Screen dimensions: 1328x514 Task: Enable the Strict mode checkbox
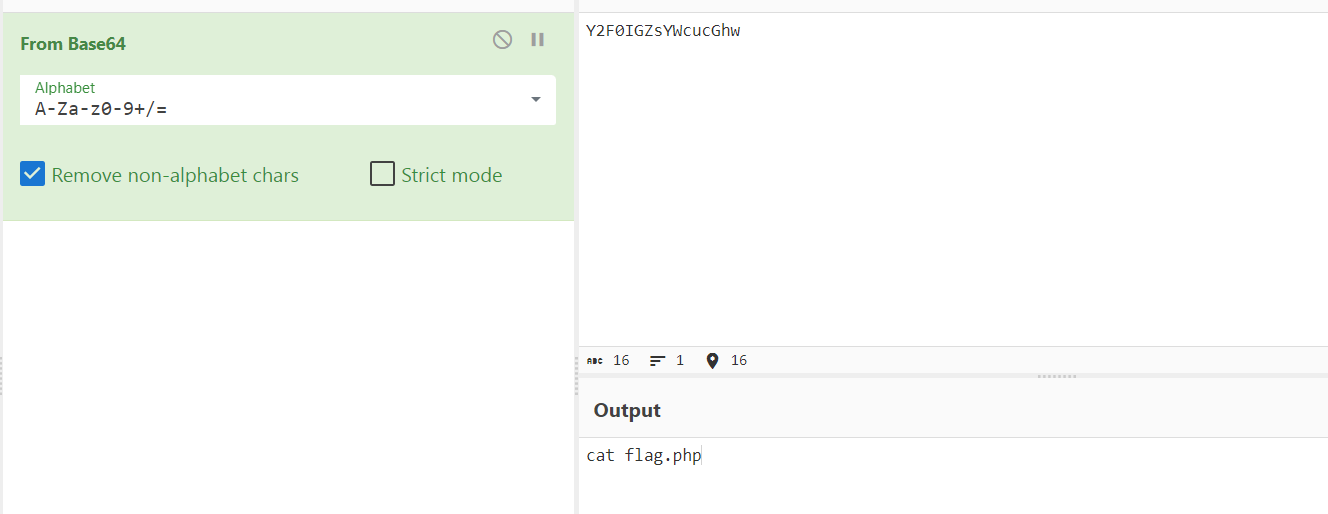click(382, 174)
